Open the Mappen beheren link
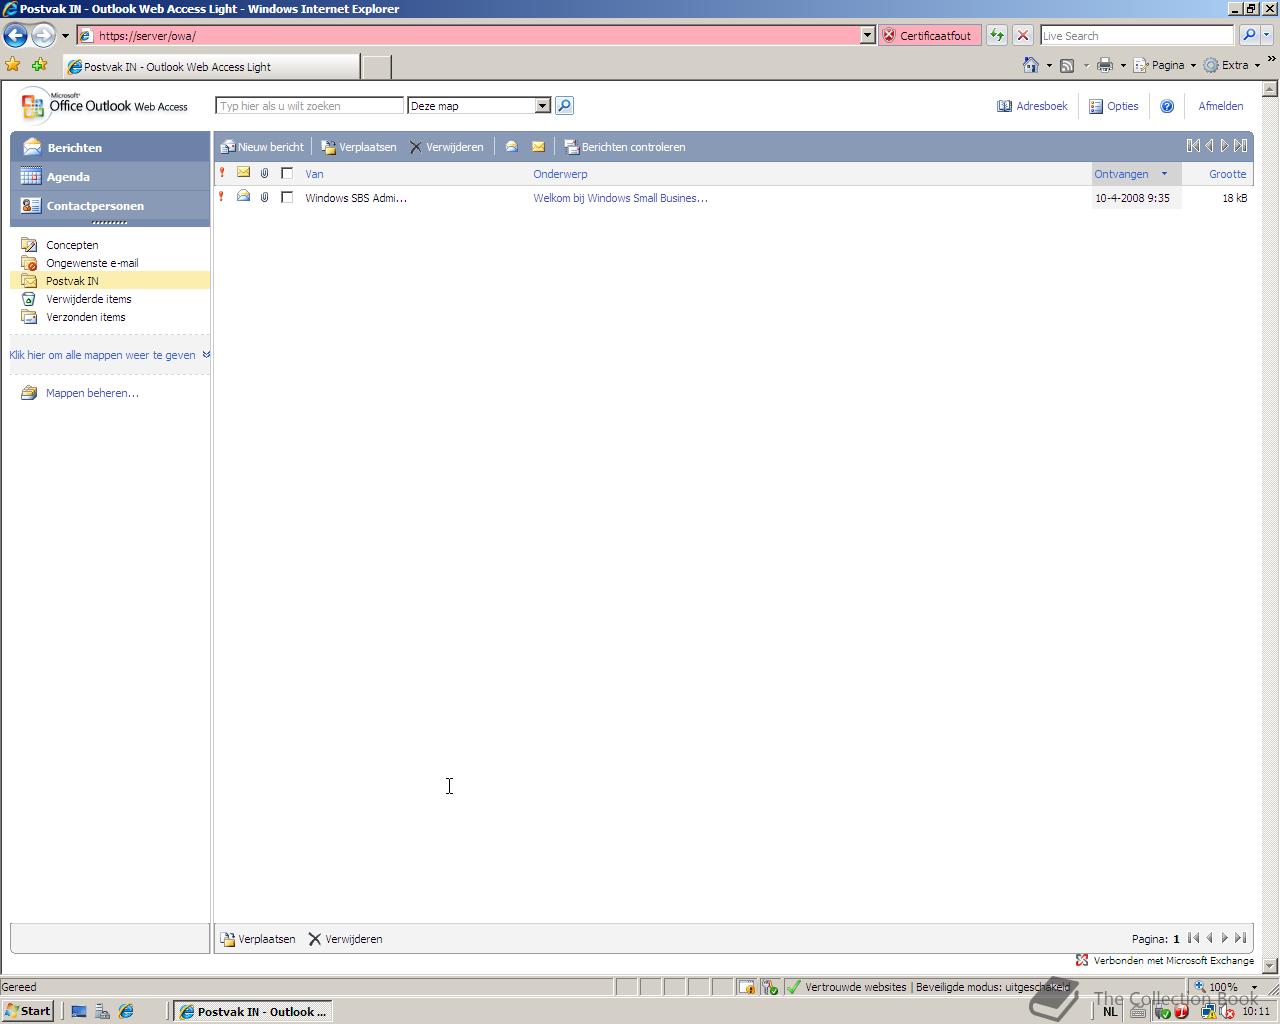1280x1024 pixels. [92, 393]
